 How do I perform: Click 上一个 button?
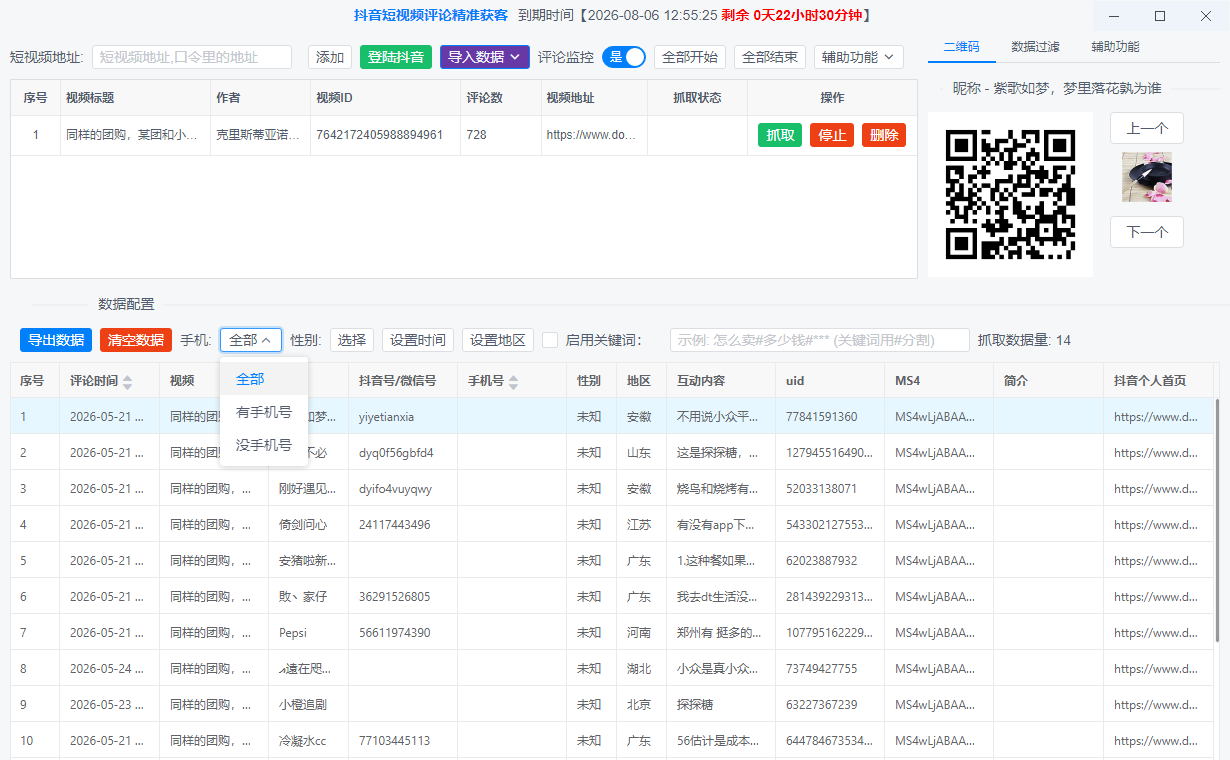point(1147,128)
